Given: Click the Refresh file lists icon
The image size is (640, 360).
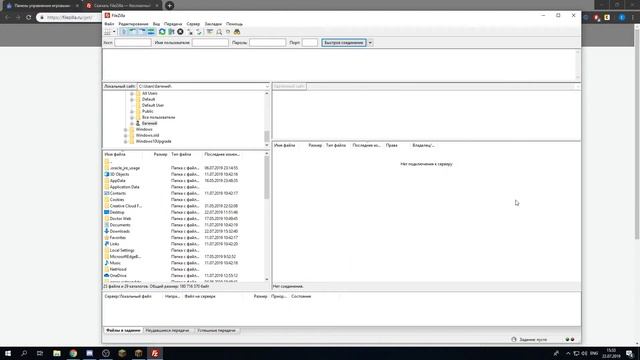Looking at the screenshot, I should (x=162, y=32).
